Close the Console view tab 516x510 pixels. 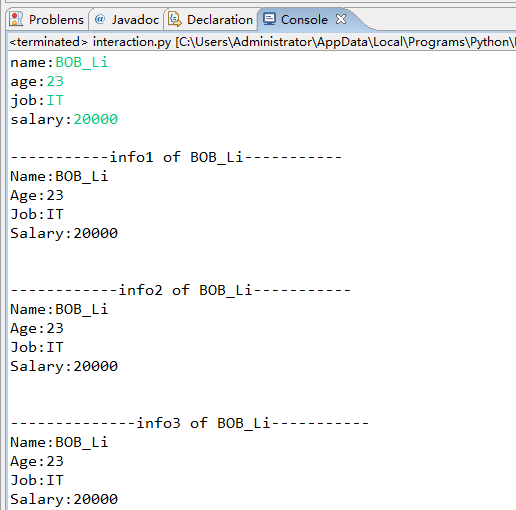pos(341,19)
